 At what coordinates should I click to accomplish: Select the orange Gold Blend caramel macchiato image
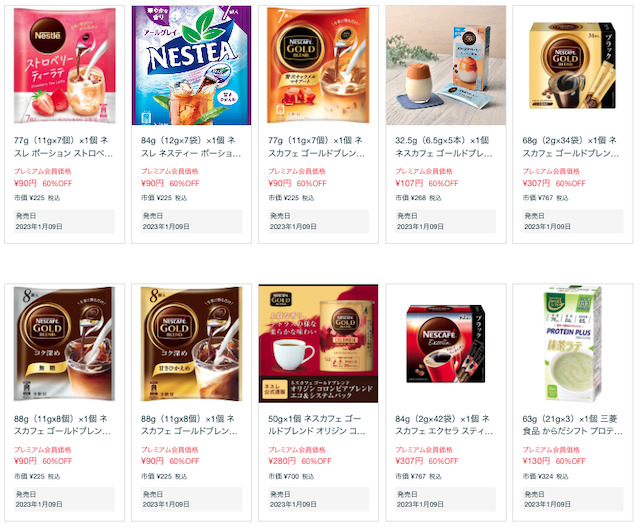[x=318, y=65]
